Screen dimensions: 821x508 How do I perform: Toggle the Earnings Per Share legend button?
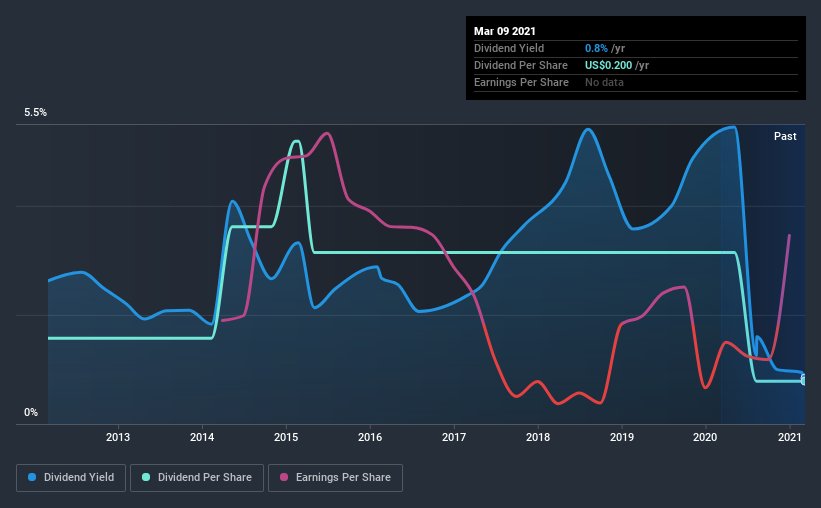pos(336,478)
